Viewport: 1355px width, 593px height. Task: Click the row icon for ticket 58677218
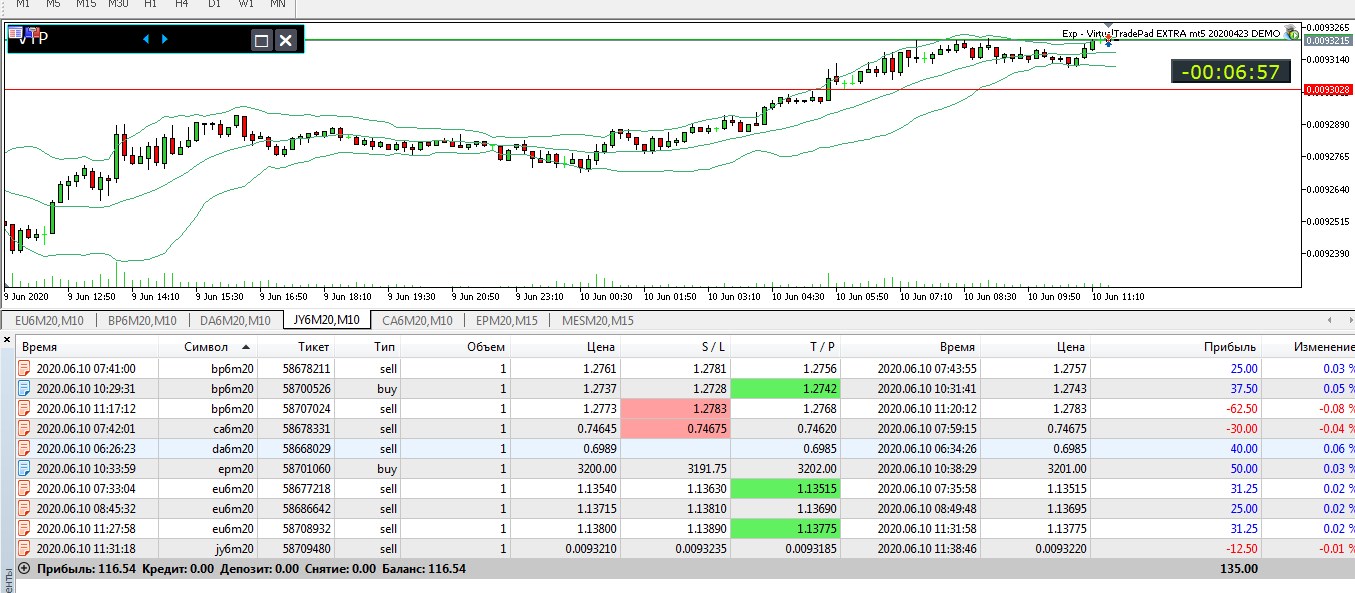click(24, 488)
